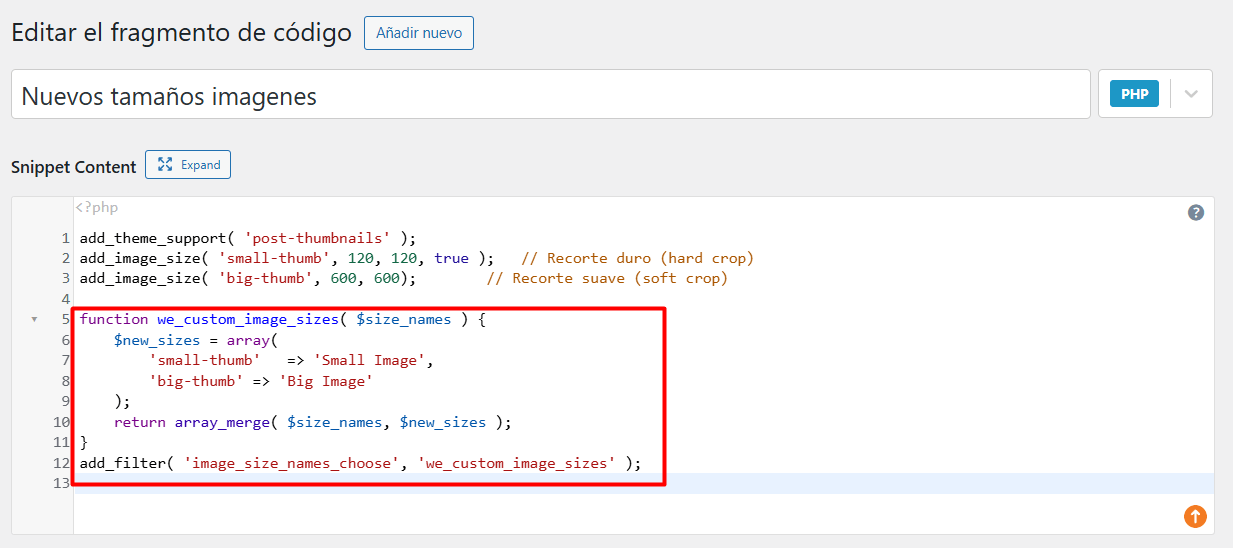The image size is (1233, 548).
Task: Click line number 13 in the gutter
Action: click(61, 483)
